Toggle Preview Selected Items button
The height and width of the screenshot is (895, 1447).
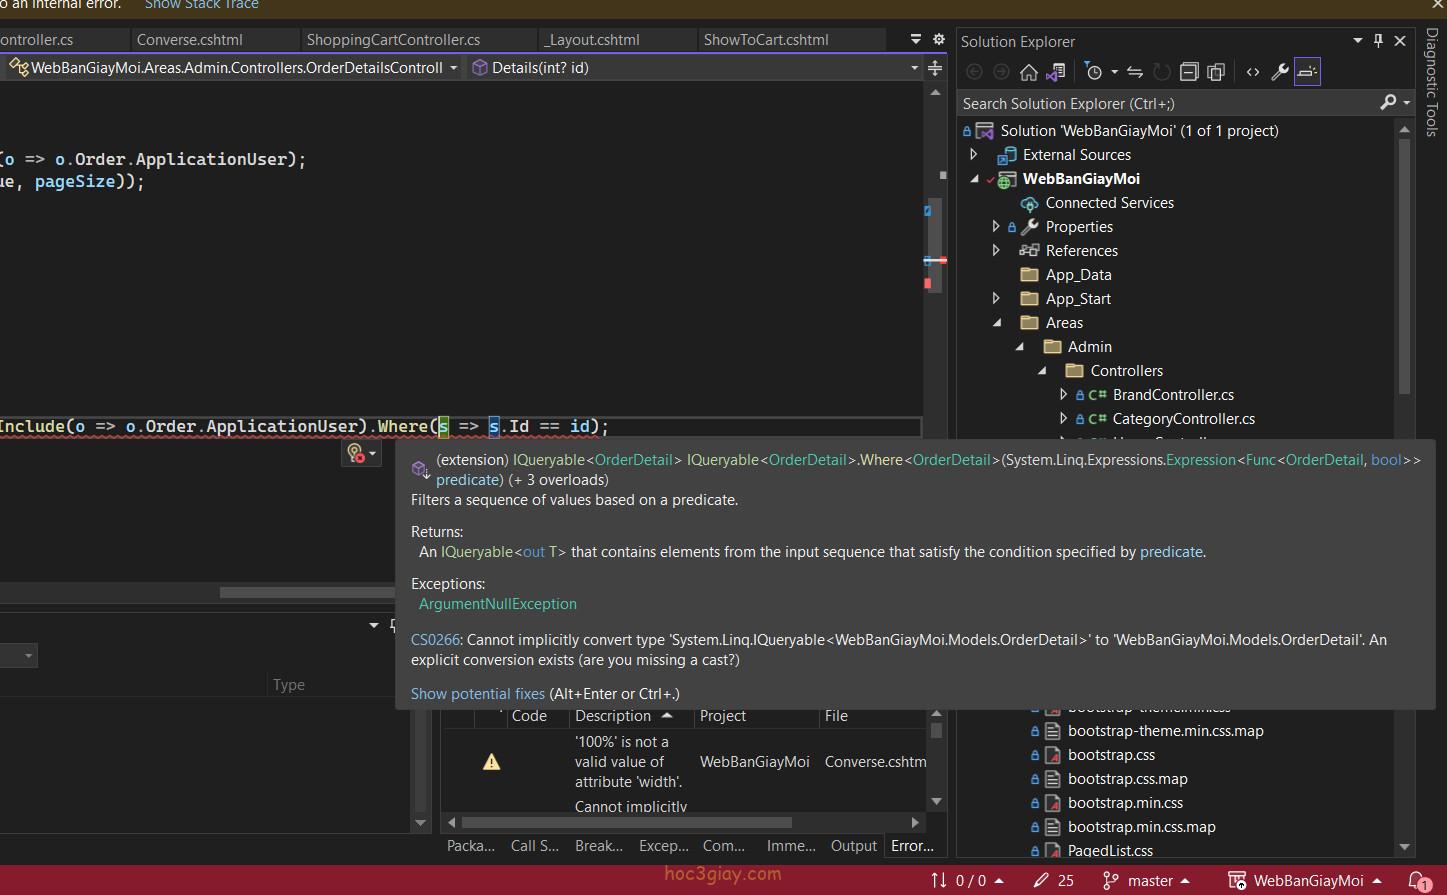tap(1307, 72)
